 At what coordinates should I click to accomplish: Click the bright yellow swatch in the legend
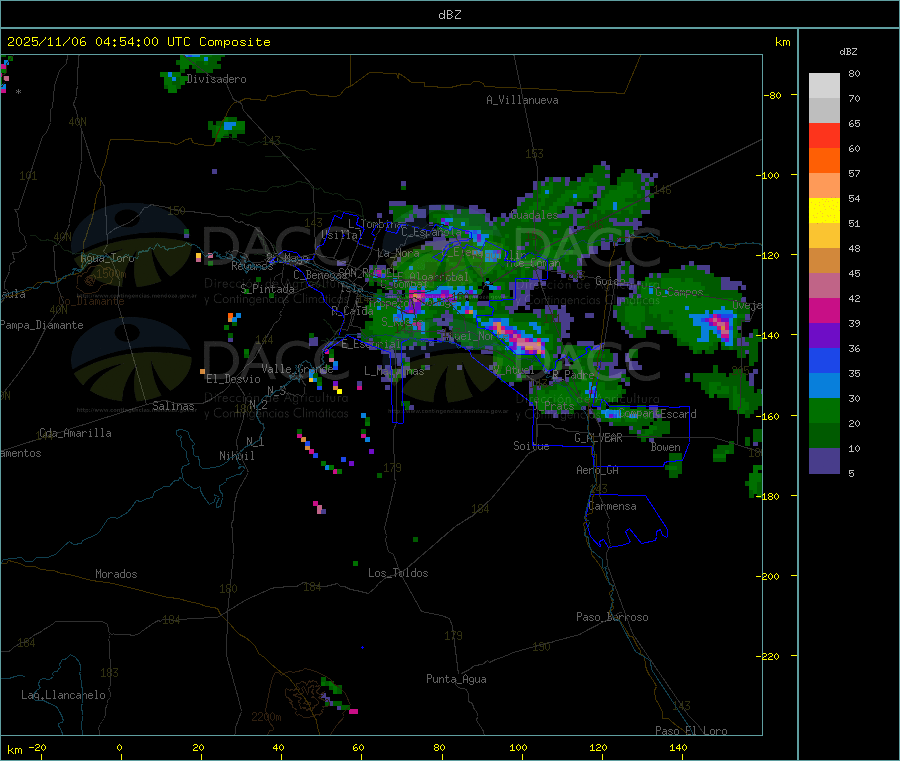(824, 211)
